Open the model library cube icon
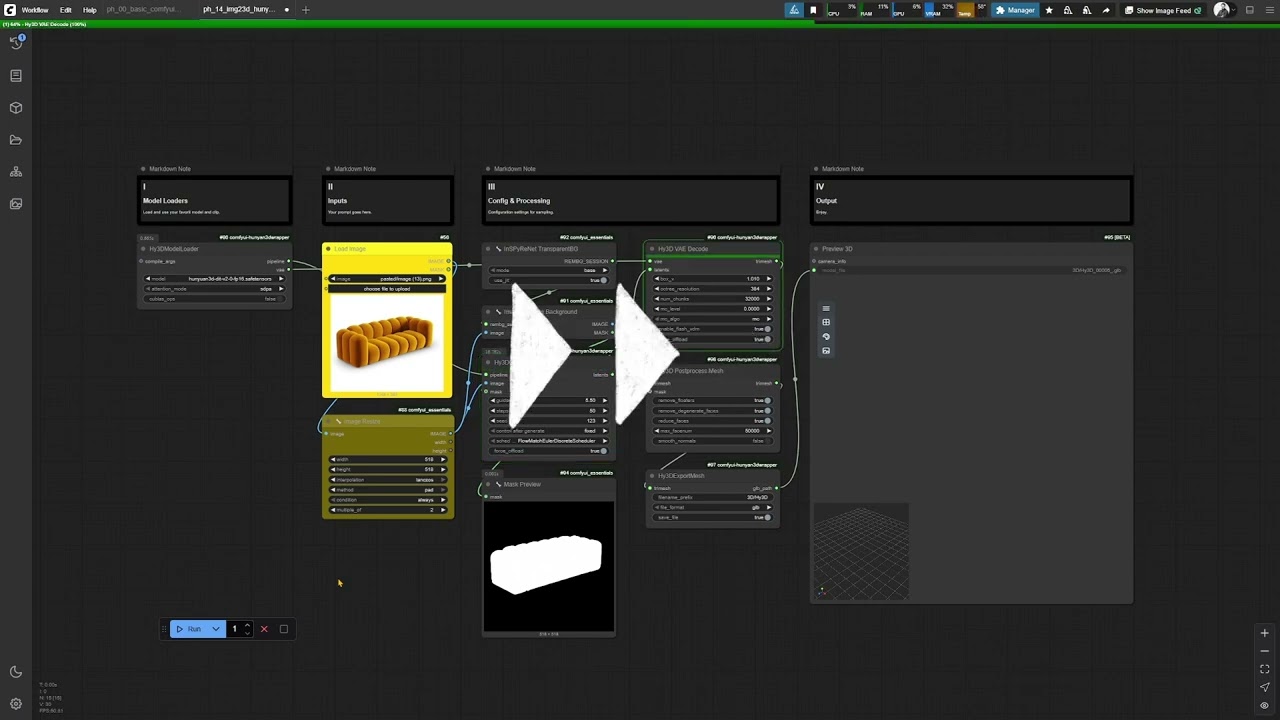Image resolution: width=1280 pixels, height=720 pixels. click(x=16, y=108)
